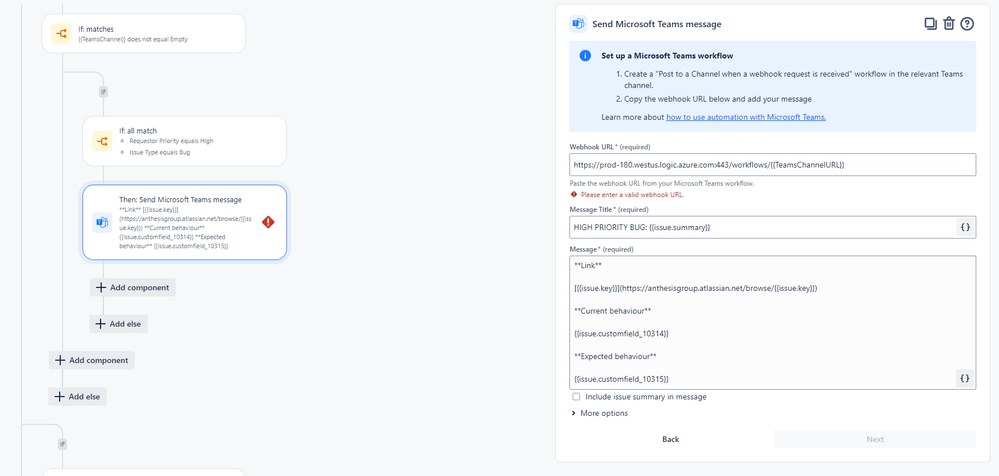Click 'Requestor Priority equals High' condition text
Viewport: 999px width, 476px height.
coord(171,141)
